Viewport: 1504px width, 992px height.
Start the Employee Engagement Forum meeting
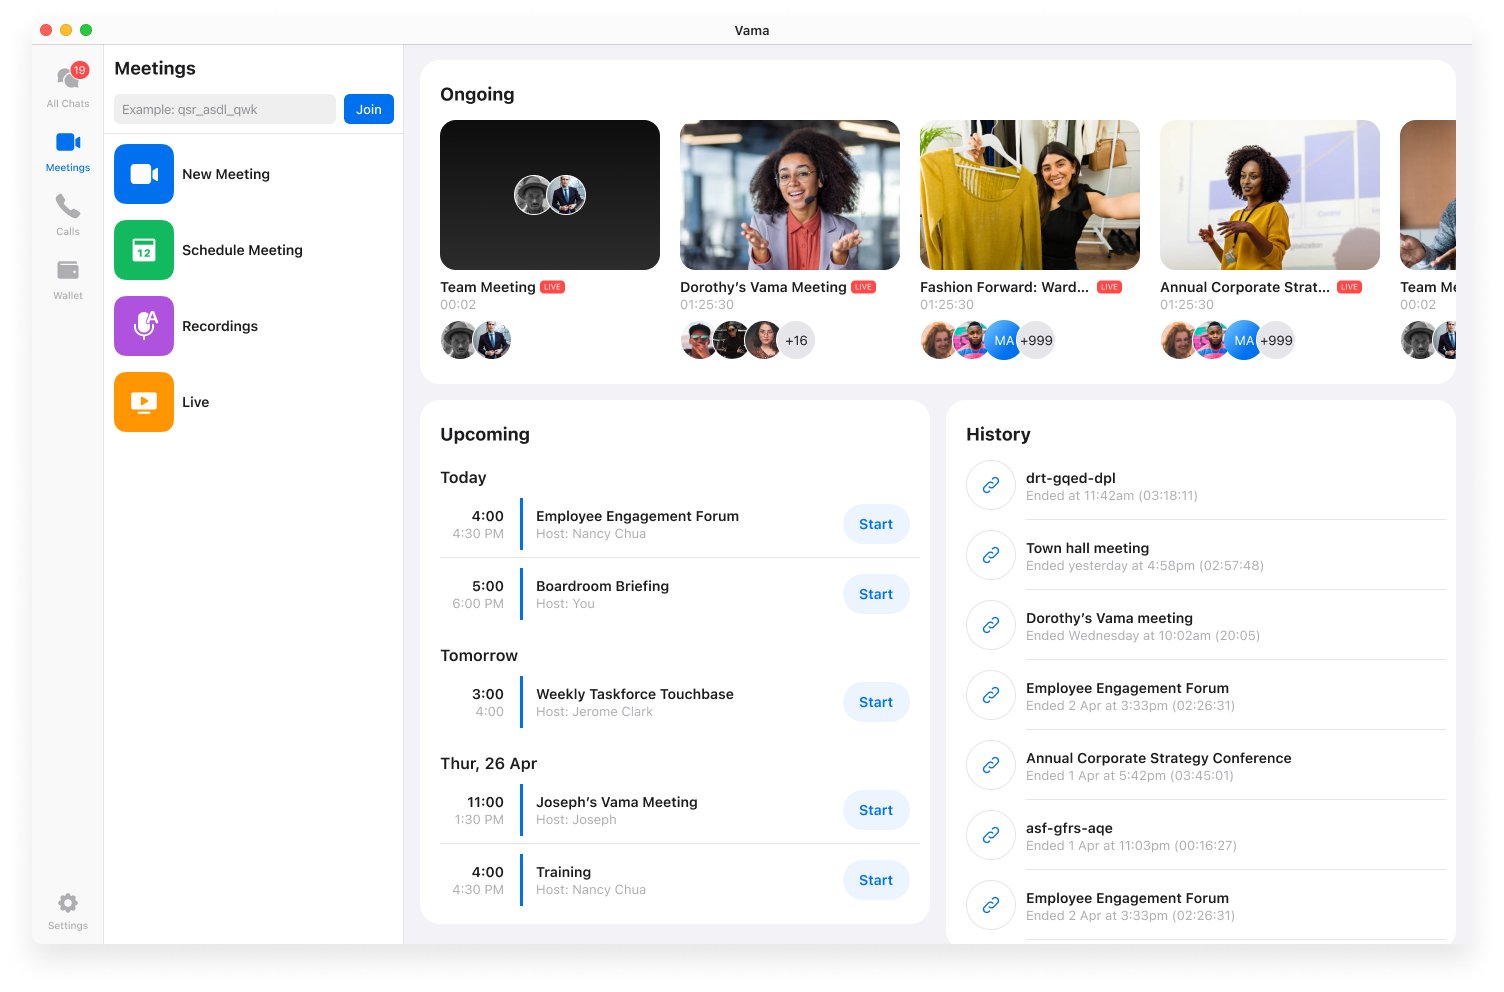click(x=876, y=524)
